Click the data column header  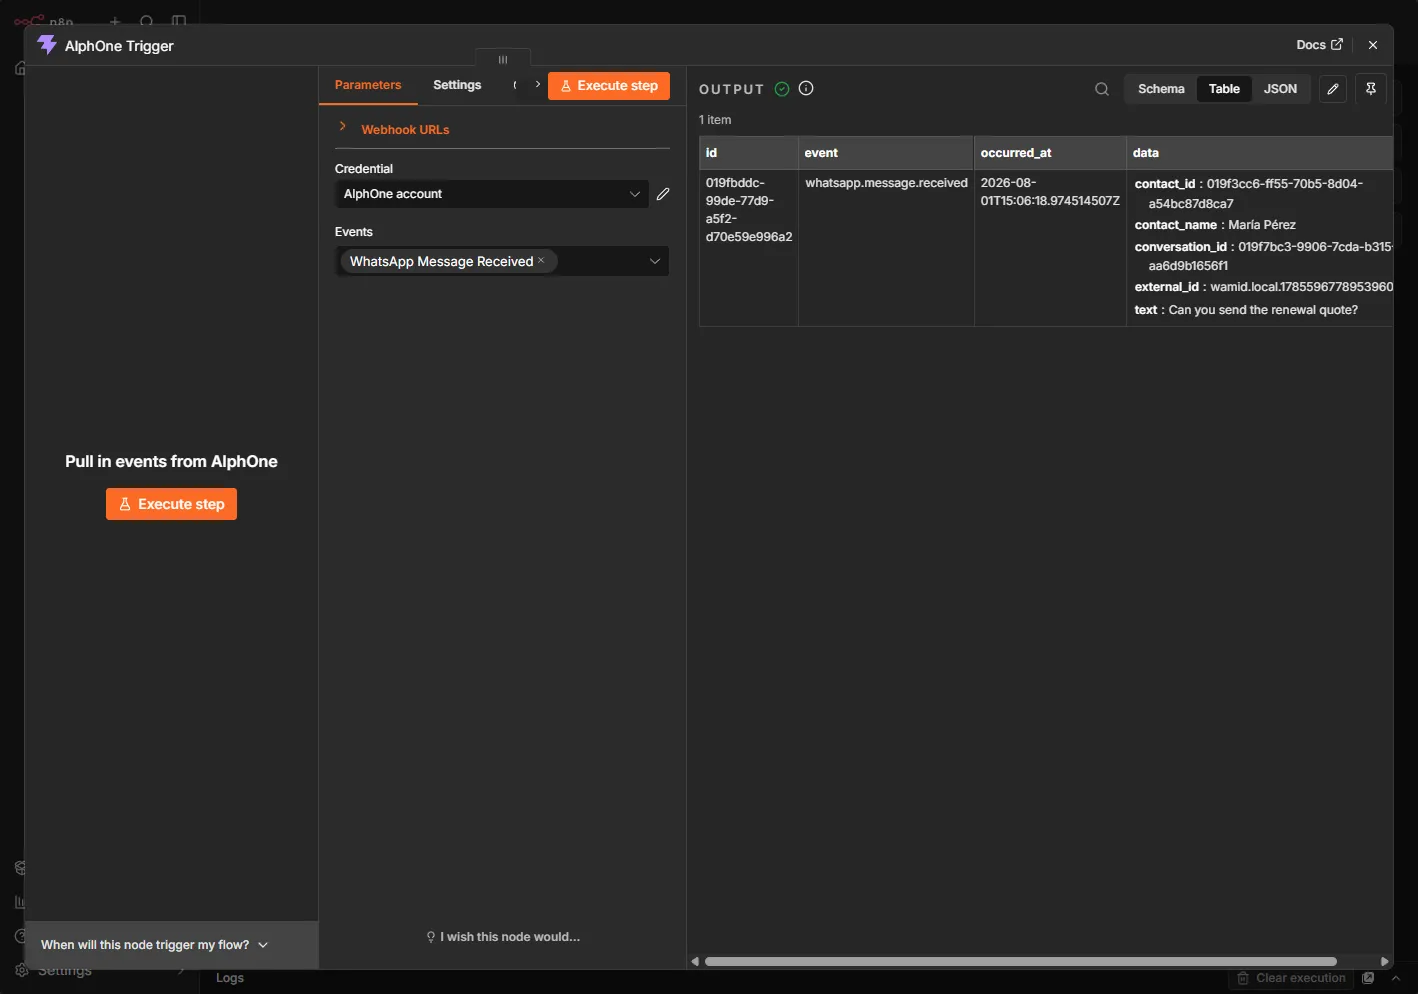click(1260, 153)
